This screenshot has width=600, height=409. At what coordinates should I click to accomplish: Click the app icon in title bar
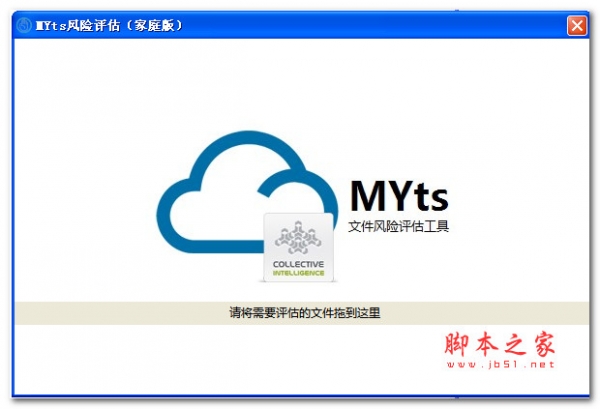coord(24,26)
